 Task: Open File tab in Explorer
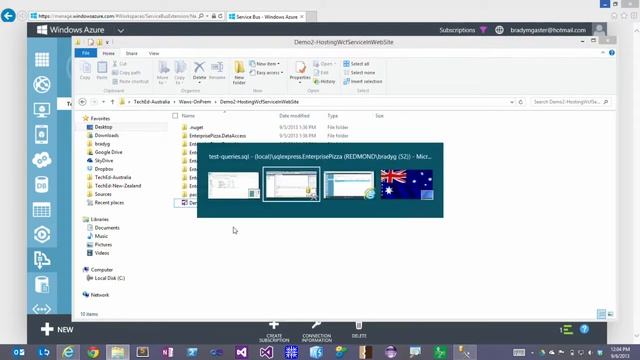click(86, 53)
